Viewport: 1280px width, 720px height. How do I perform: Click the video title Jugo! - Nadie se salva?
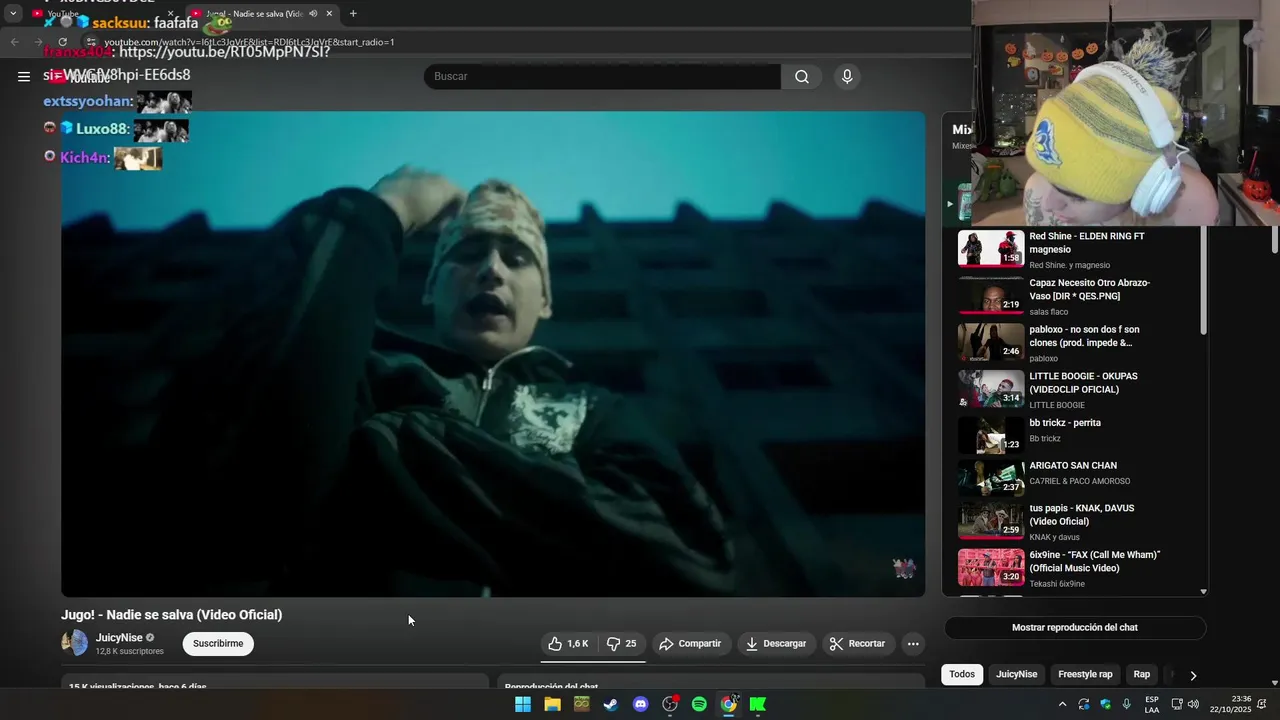(x=172, y=615)
